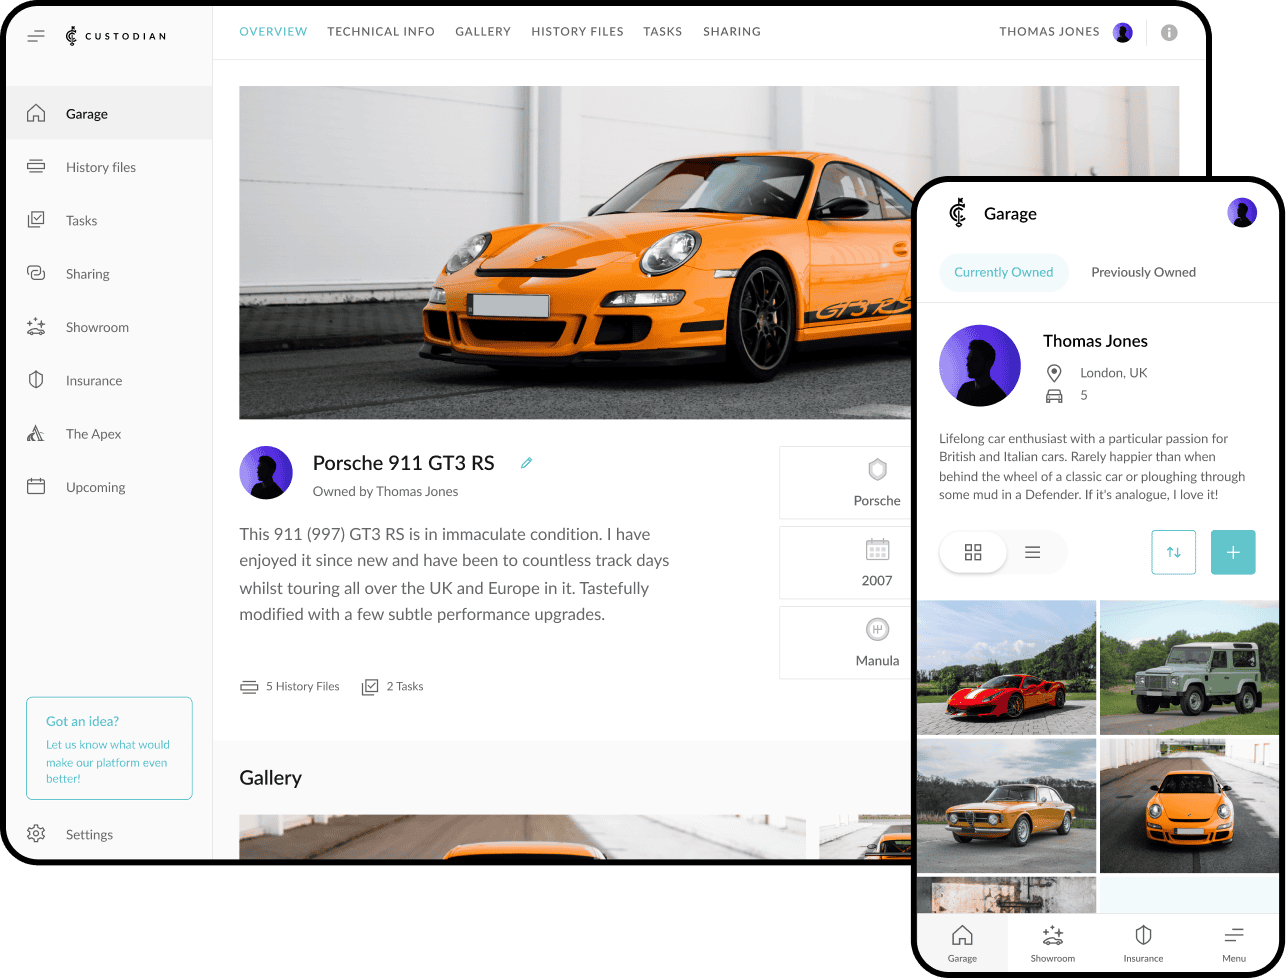Image resolution: width=1286 pixels, height=978 pixels.
Task: Click mobile profile avatar top right
Action: 1242,212
